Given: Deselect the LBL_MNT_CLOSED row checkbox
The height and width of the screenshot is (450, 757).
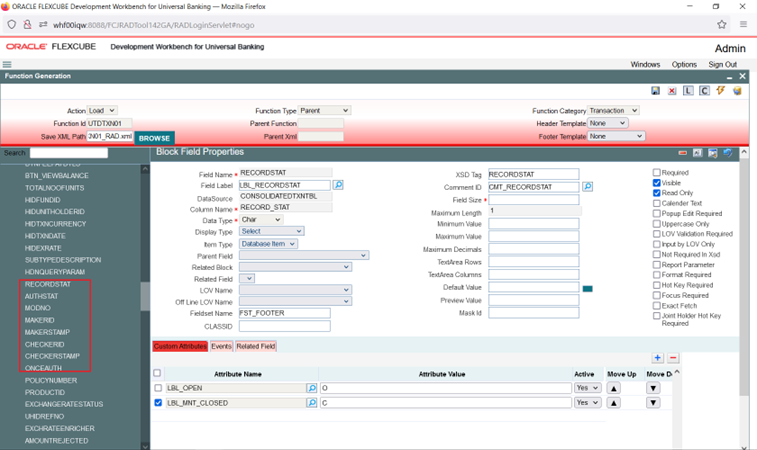Looking at the screenshot, I should pyautogui.click(x=158, y=402).
